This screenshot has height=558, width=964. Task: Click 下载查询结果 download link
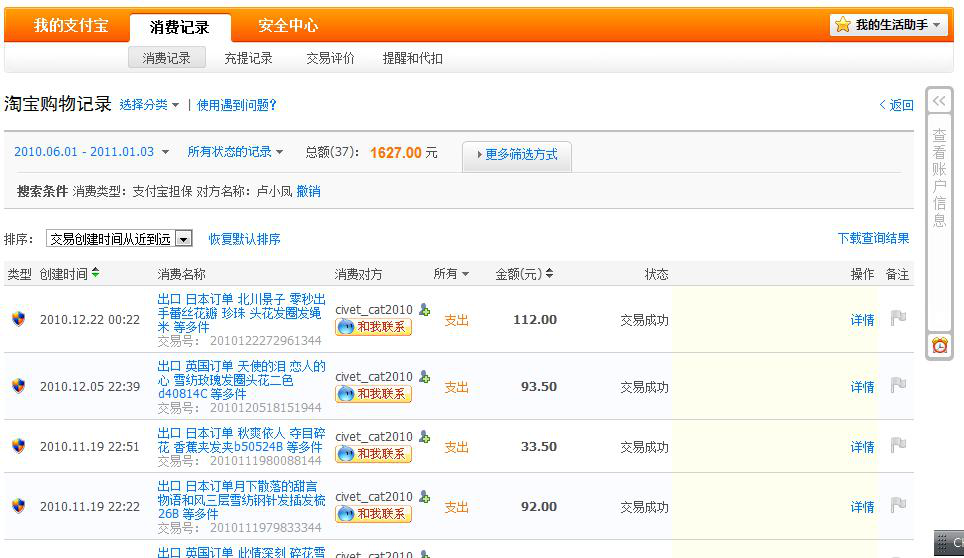pos(874,238)
